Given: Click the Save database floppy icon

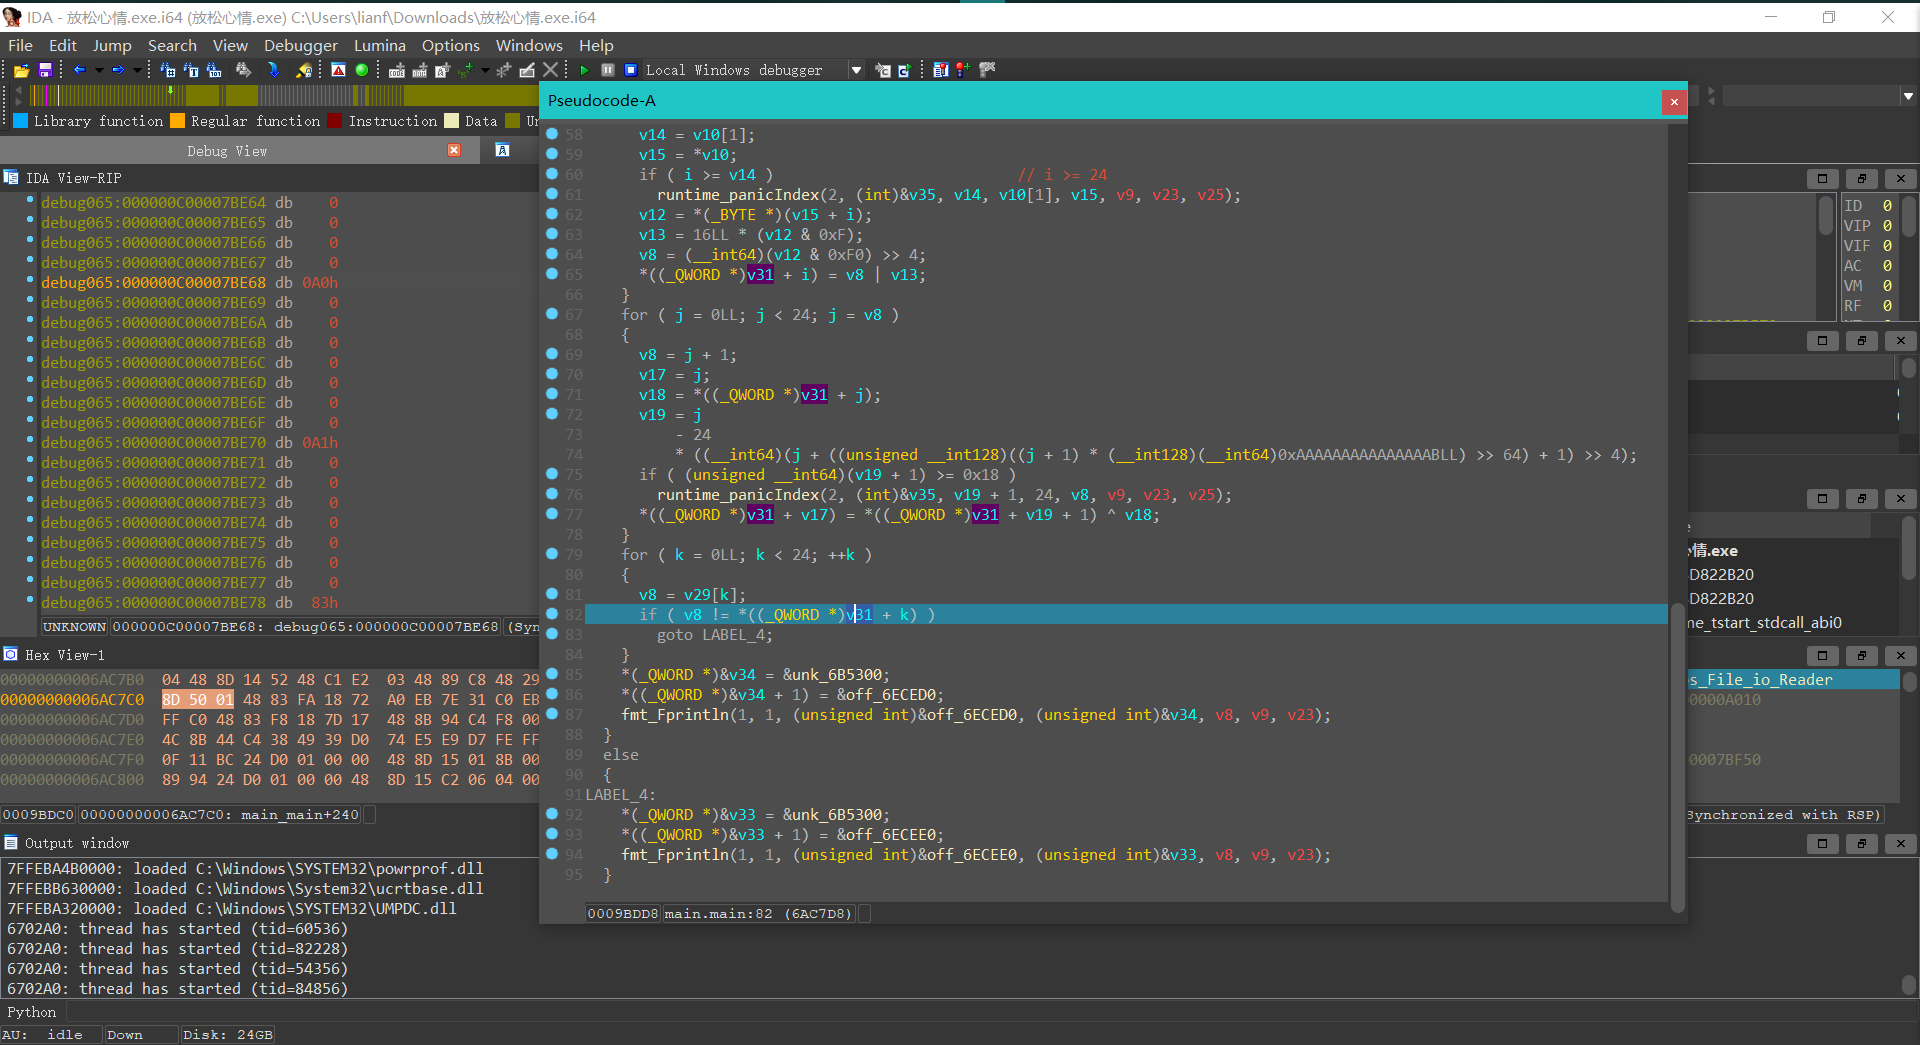Looking at the screenshot, I should pos(45,70).
